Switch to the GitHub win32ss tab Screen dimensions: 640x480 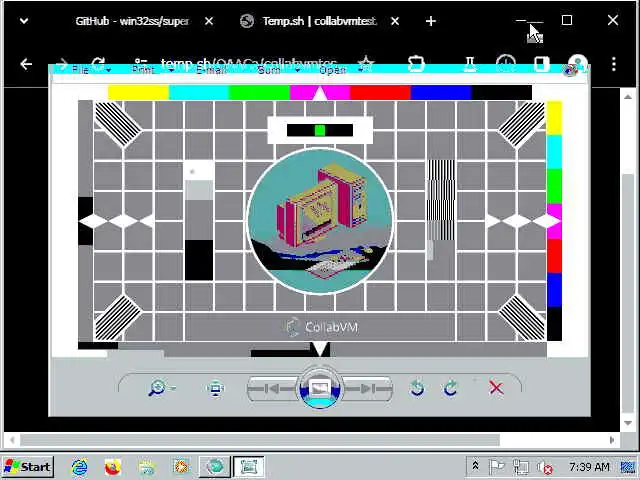[131, 21]
